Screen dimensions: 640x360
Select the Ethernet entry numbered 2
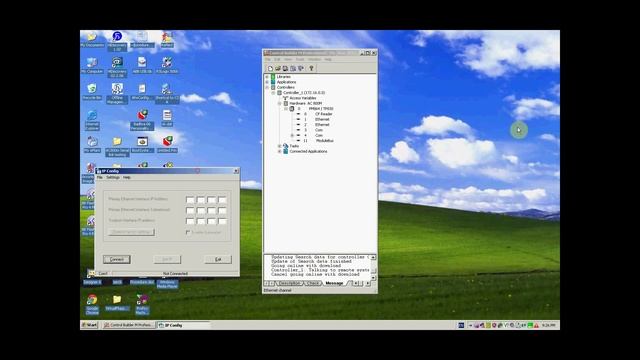tap(322, 124)
